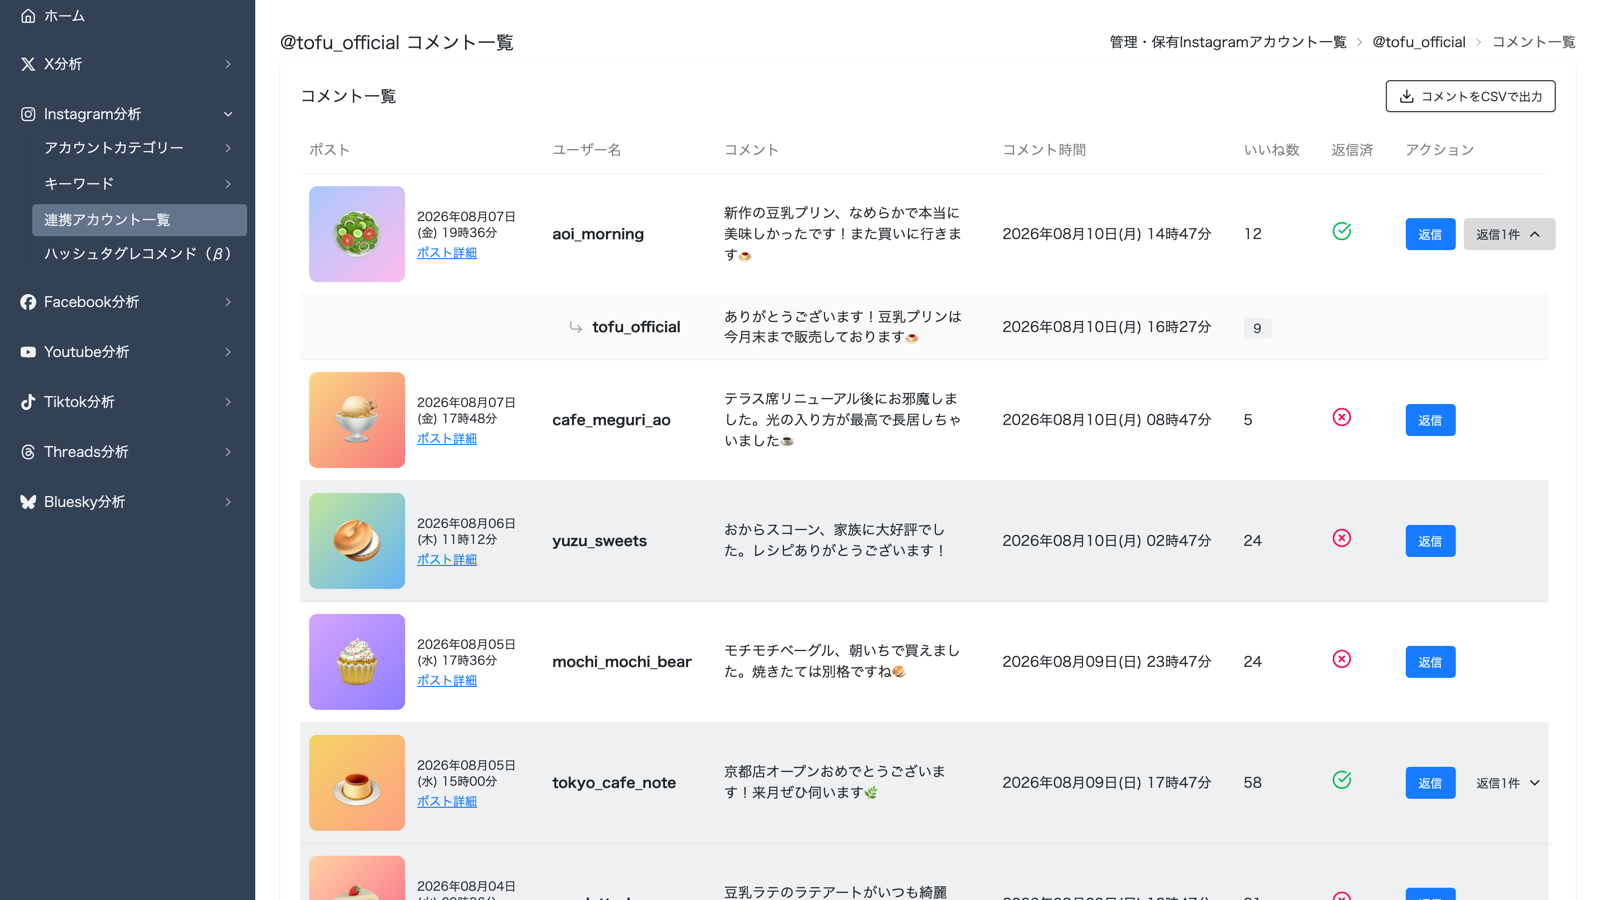Click the cafe_meguri_ao username
1600x900 pixels.
(611, 420)
